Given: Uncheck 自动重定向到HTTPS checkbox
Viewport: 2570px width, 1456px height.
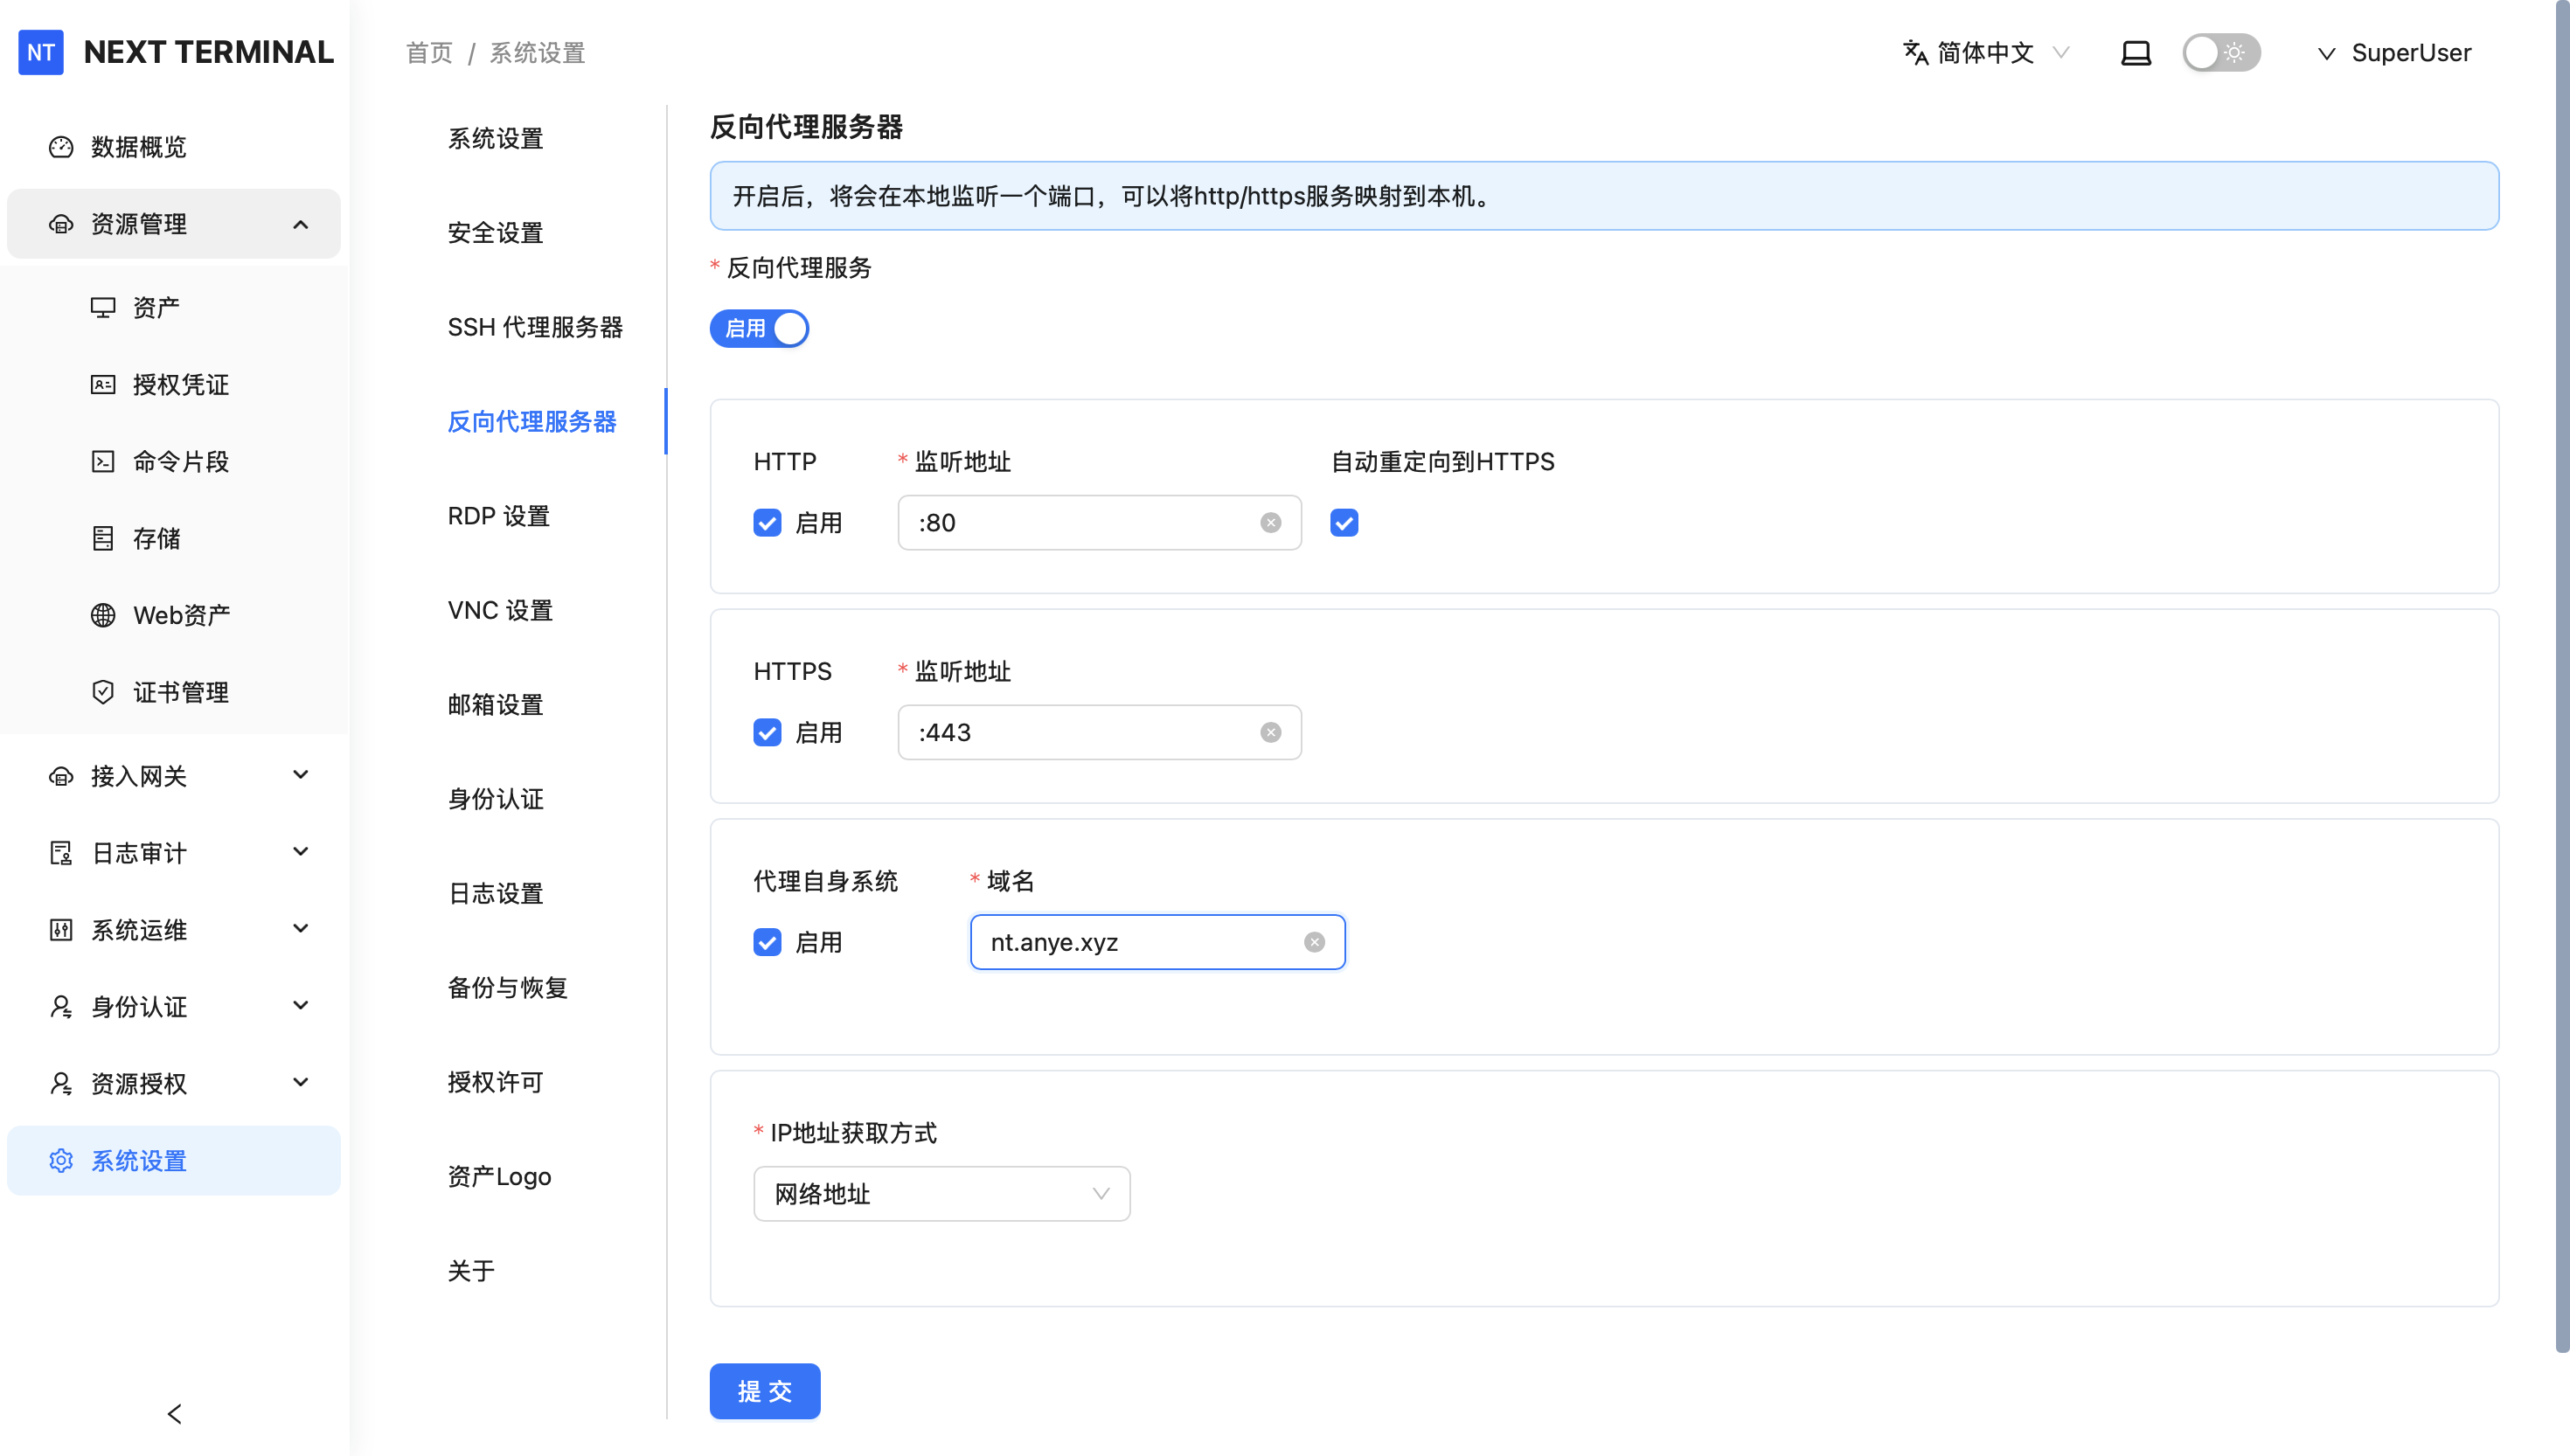Looking at the screenshot, I should pyautogui.click(x=1343, y=523).
